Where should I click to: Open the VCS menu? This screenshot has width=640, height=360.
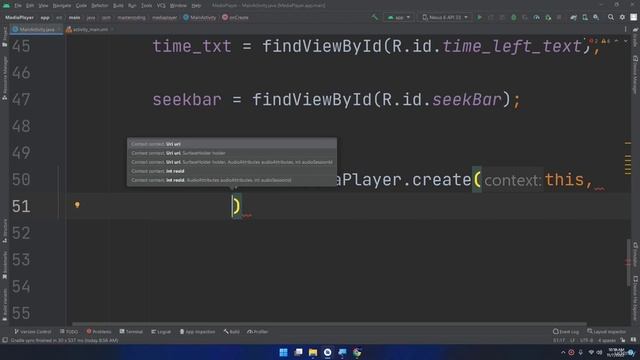(161, 6)
